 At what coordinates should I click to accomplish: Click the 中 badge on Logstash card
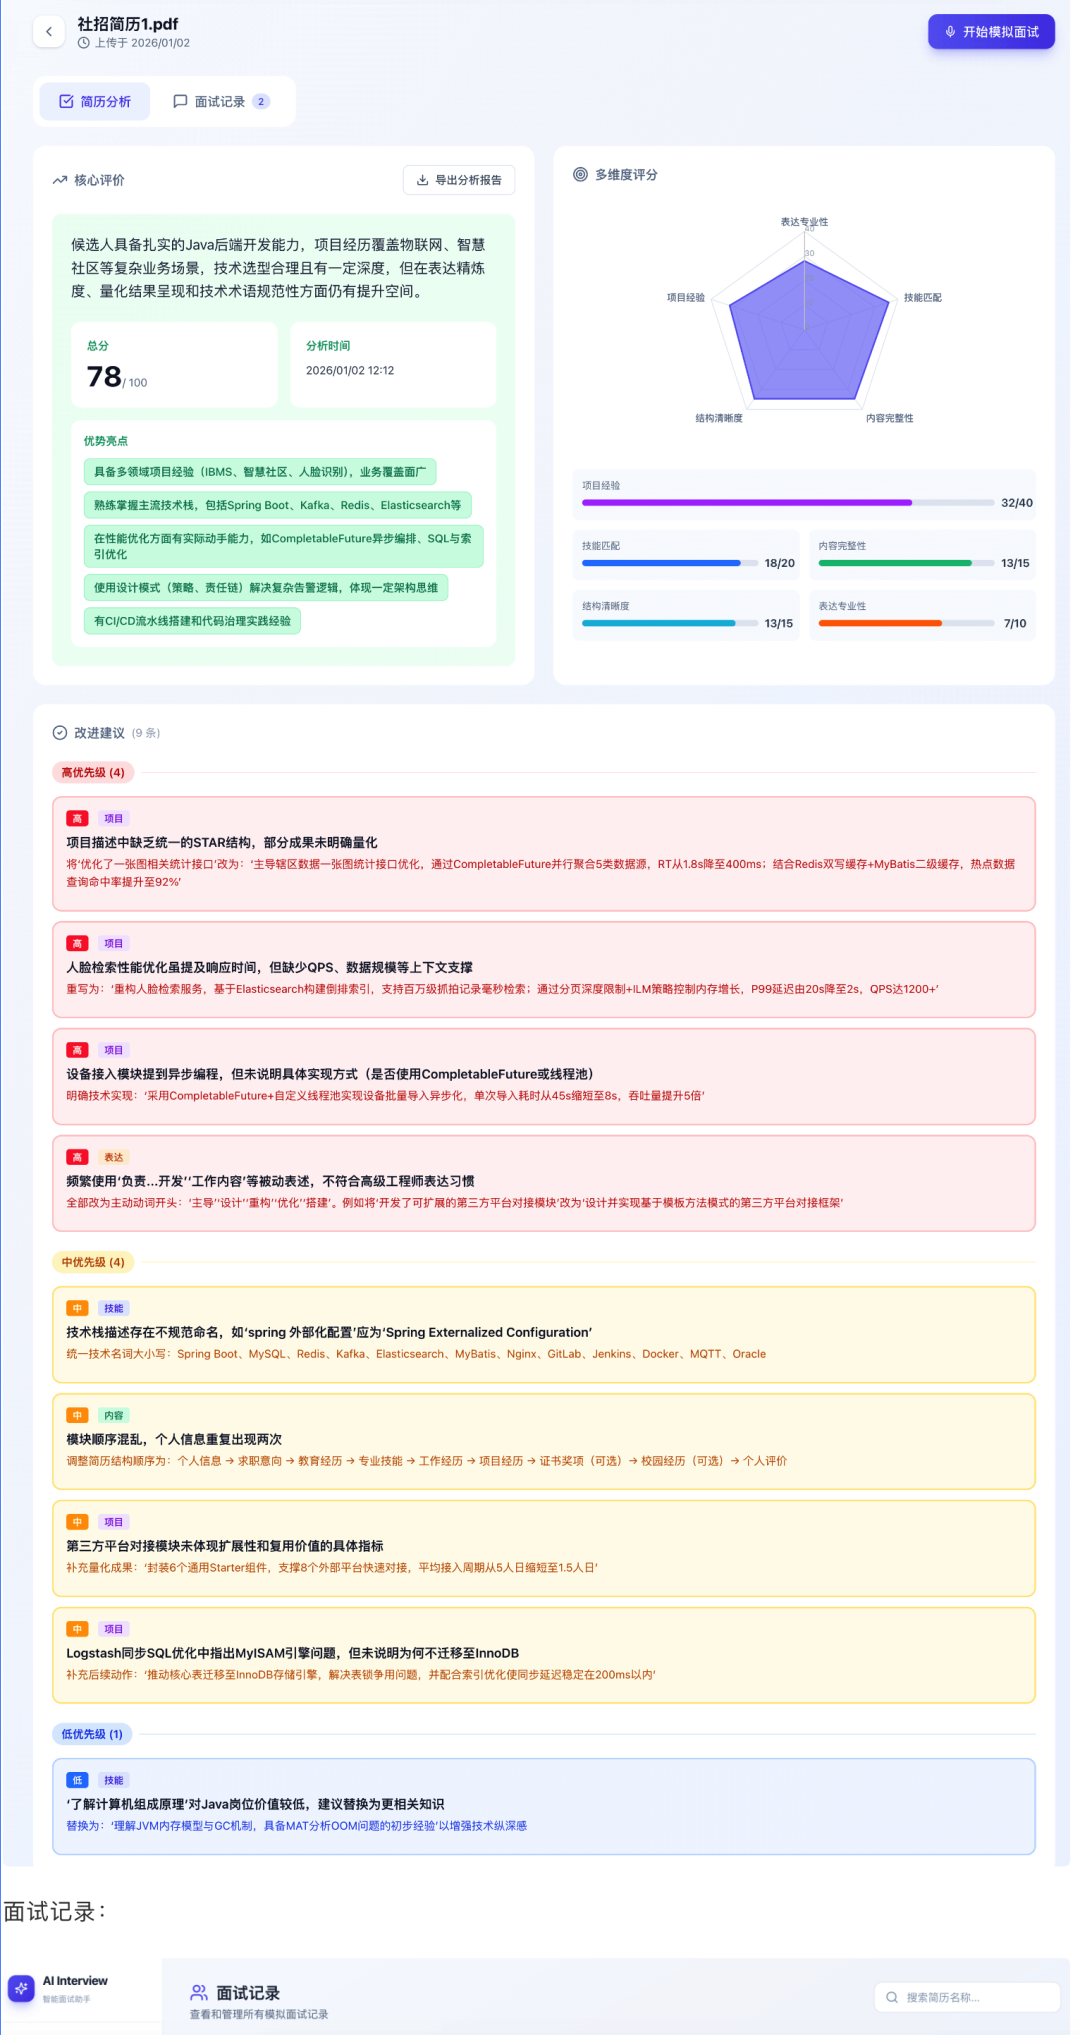pyautogui.click(x=77, y=1629)
